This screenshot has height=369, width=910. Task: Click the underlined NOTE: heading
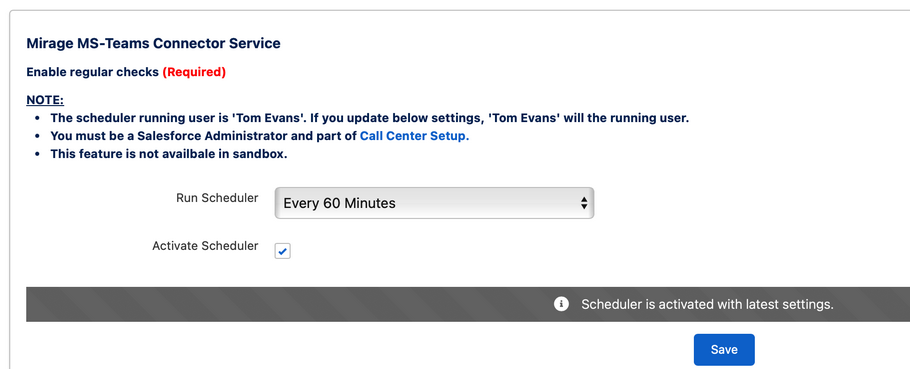45,100
